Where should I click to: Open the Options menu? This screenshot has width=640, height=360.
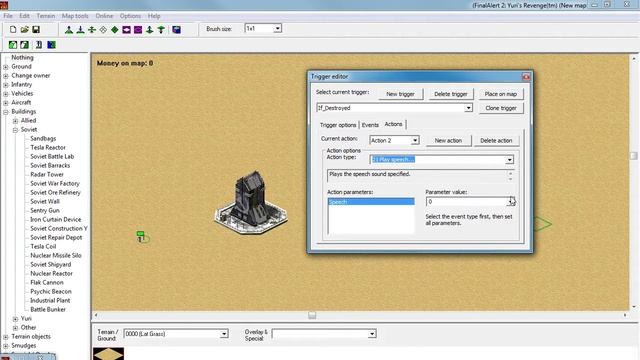click(x=130, y=16)
